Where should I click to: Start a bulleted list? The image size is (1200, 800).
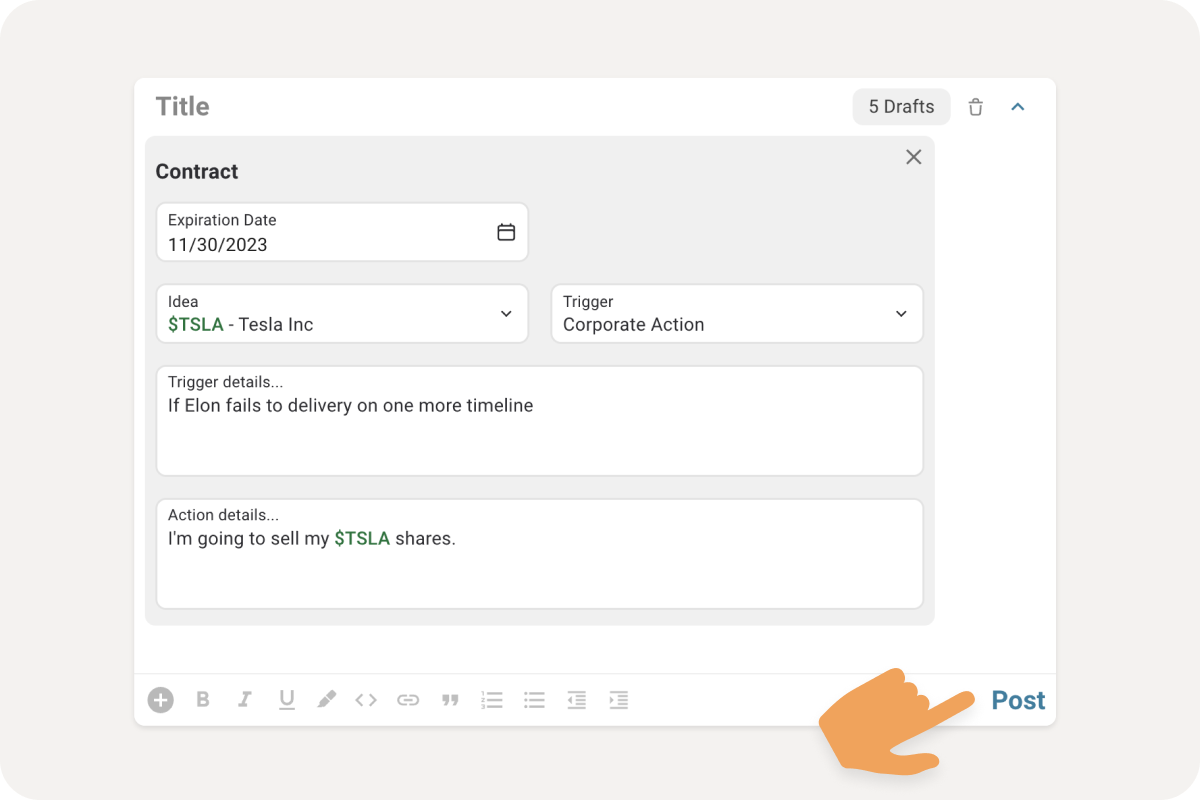535,700
